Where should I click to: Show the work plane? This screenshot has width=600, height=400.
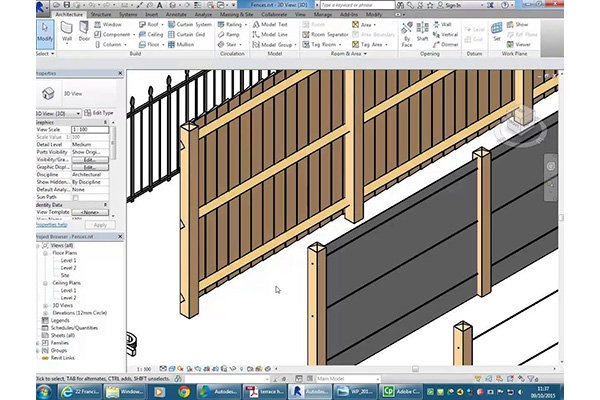(517, 24)
